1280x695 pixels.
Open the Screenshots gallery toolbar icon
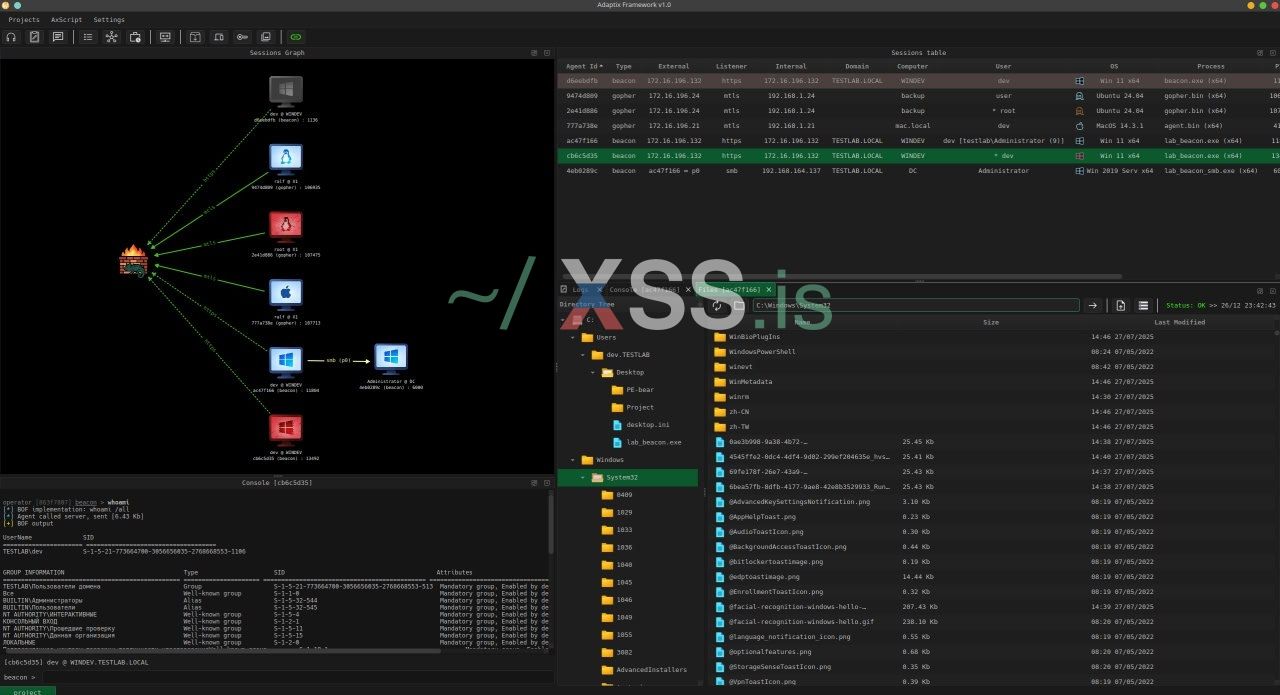pos(265,37)
